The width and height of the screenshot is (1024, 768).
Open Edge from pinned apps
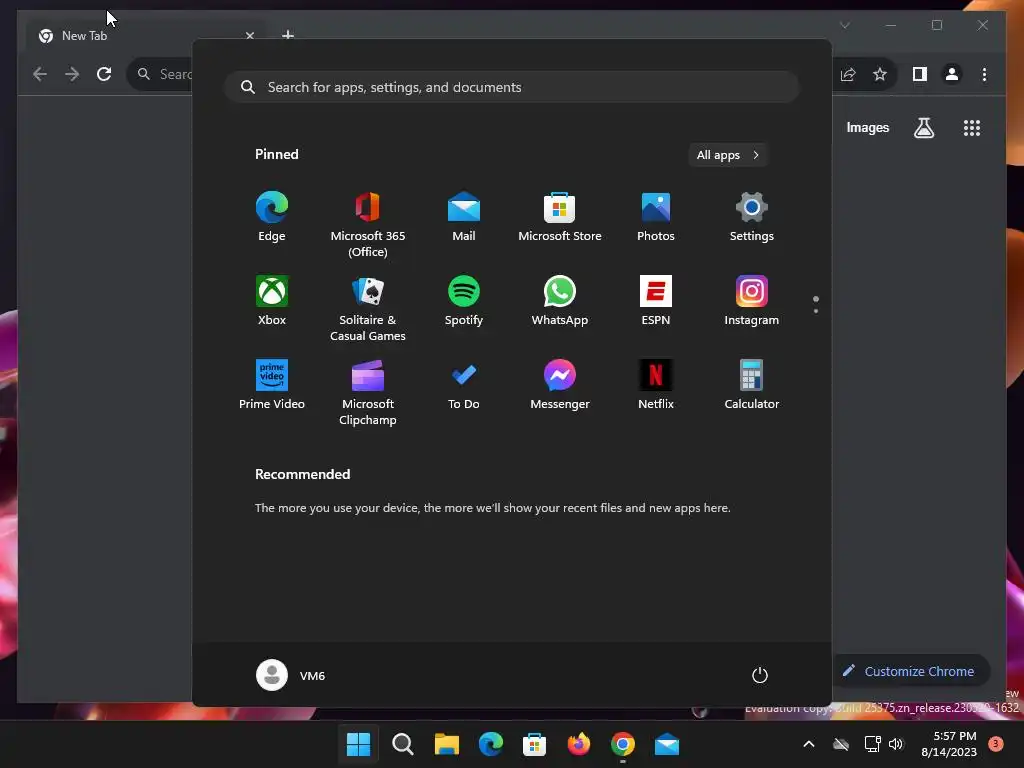(x=272, y=217)
